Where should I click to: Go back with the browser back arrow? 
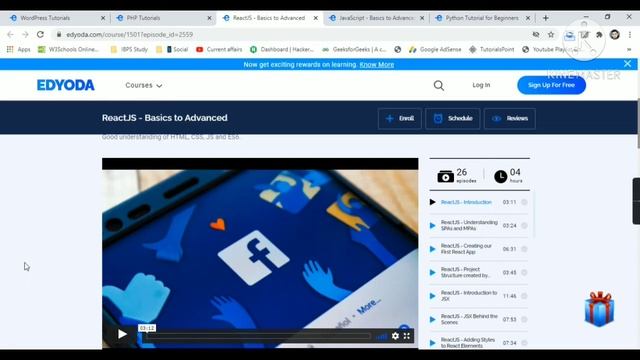click(x=10, y=34)
